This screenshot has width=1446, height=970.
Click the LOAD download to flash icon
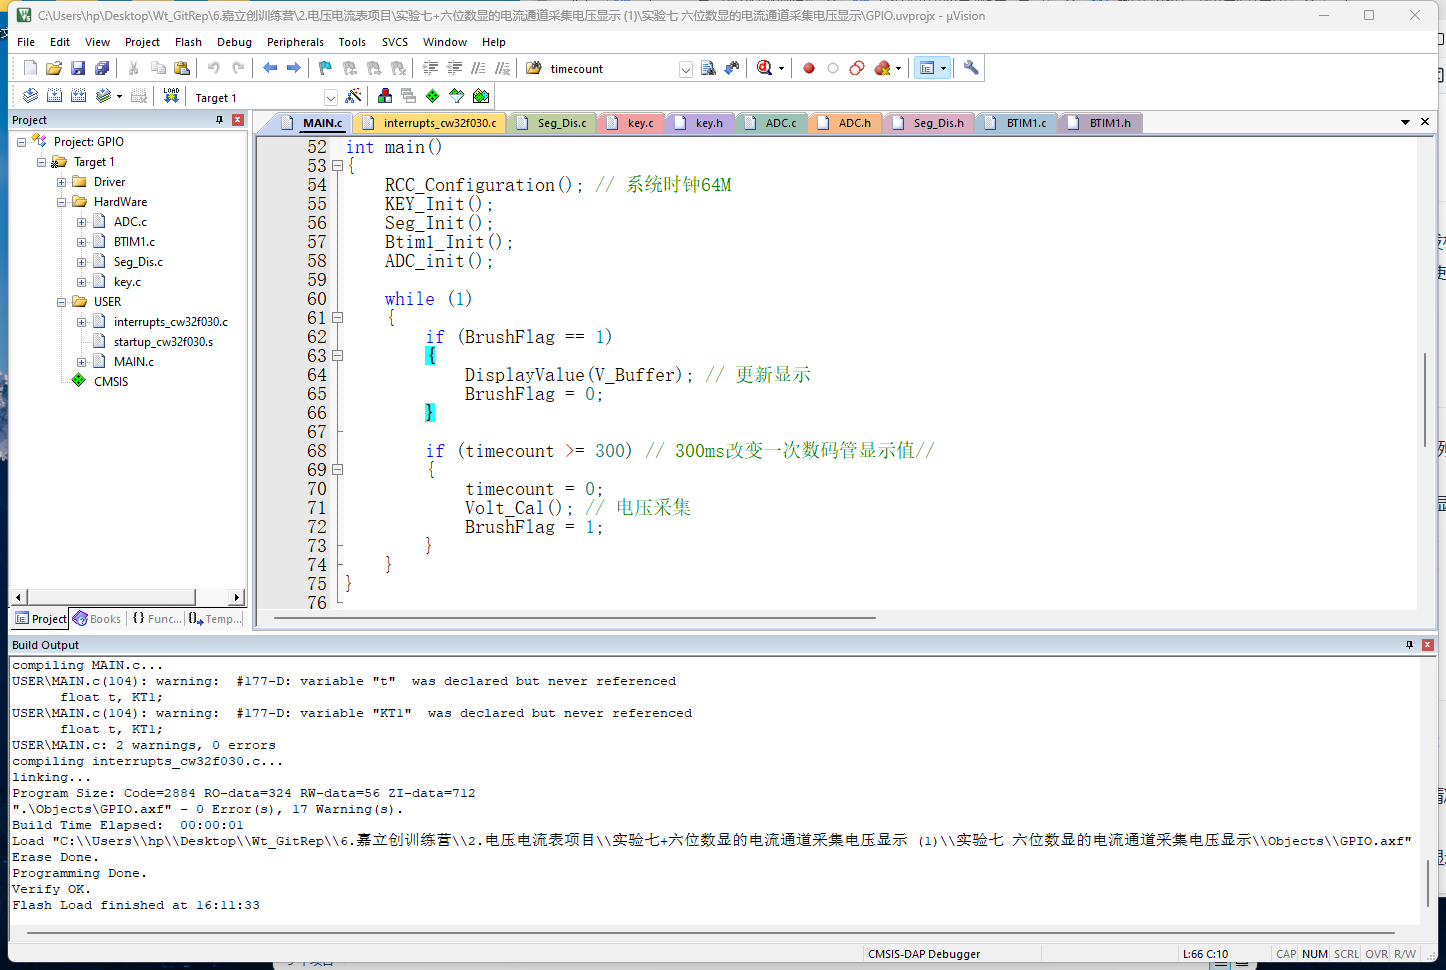[x=171, y=96]
